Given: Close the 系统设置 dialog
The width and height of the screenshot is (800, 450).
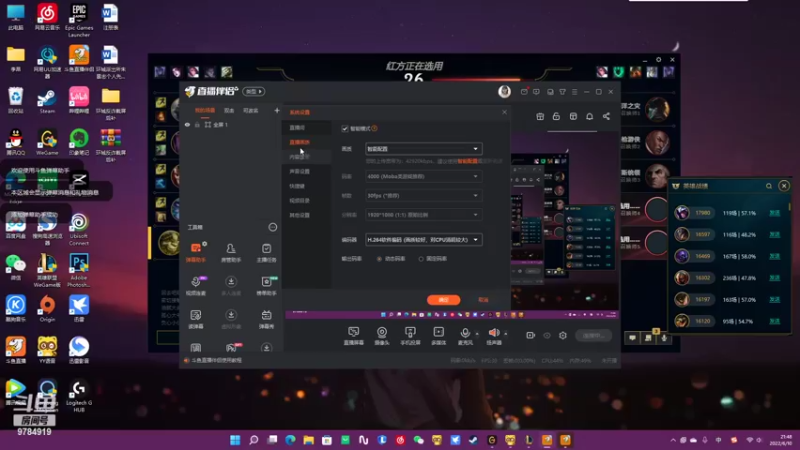Looking at the screenshot, I should [x=505, y=112].
